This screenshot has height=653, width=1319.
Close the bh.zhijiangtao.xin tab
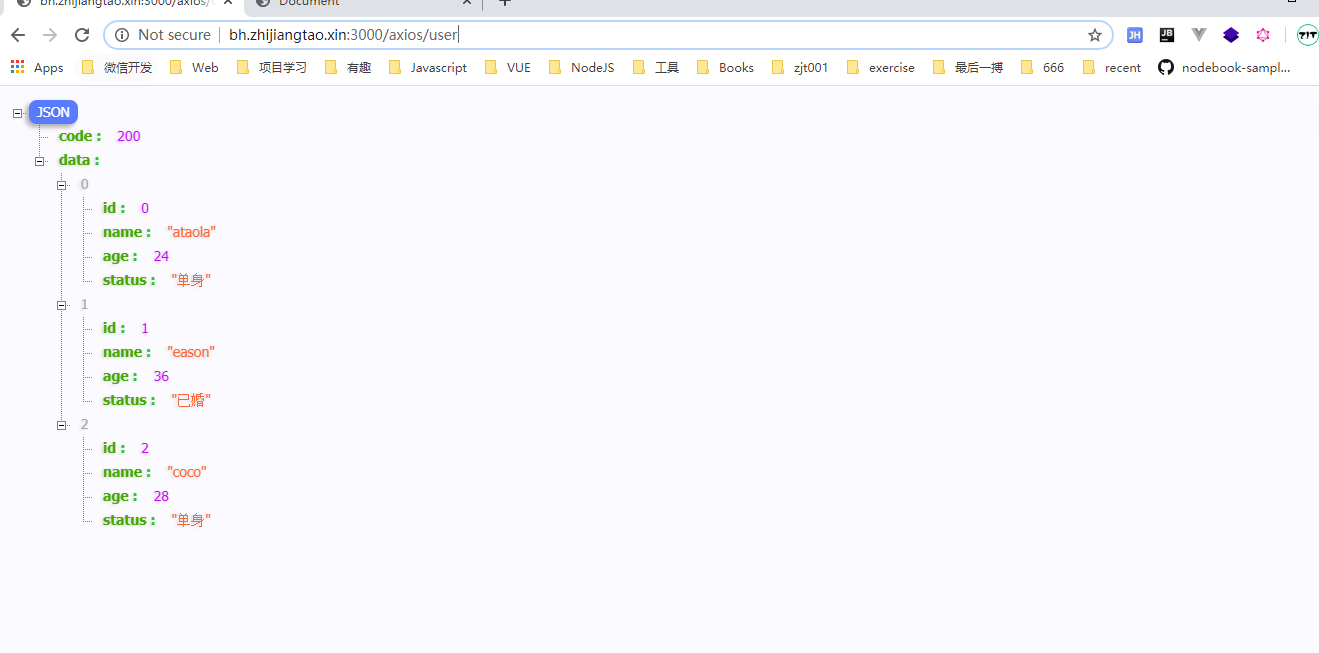[x=227, y=3]
